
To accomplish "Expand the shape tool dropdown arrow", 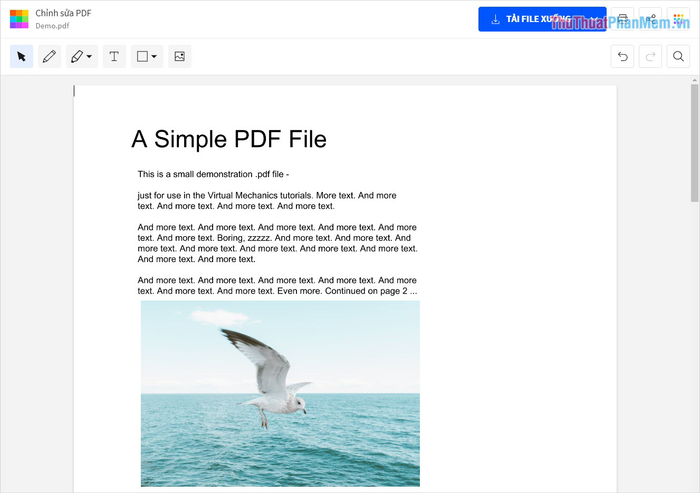I will (x=154, y=56).
